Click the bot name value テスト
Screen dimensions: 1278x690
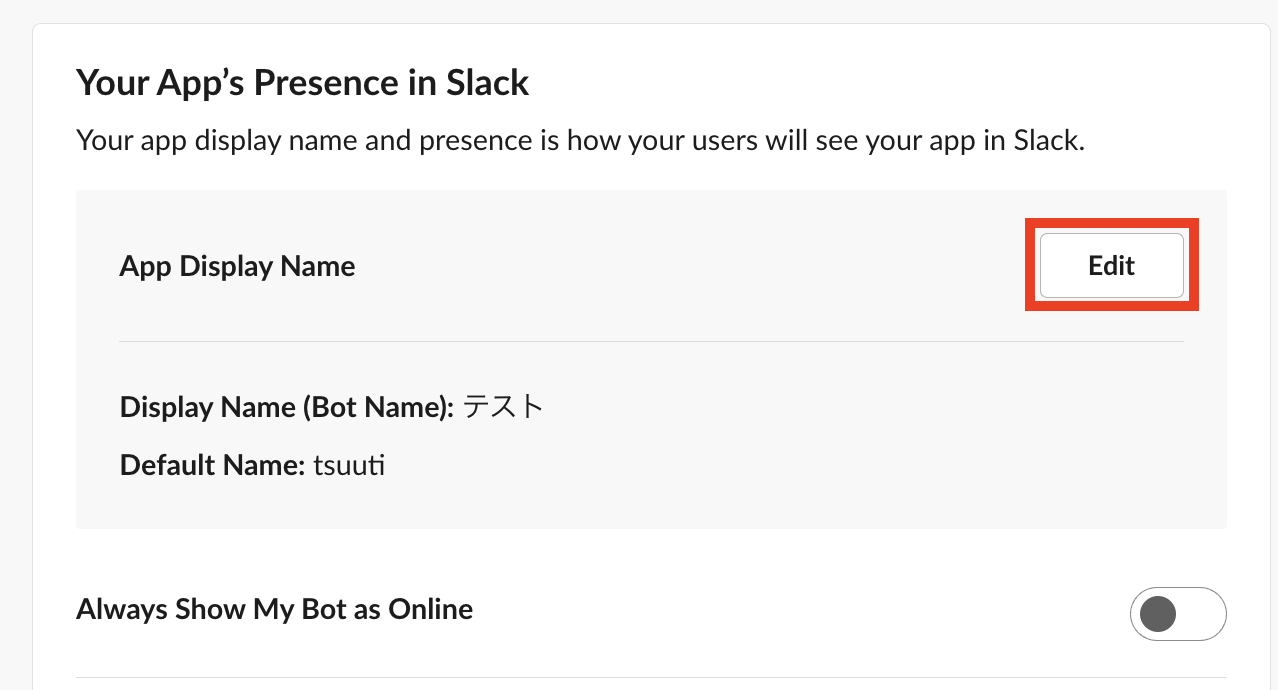(x=503, y=407)
